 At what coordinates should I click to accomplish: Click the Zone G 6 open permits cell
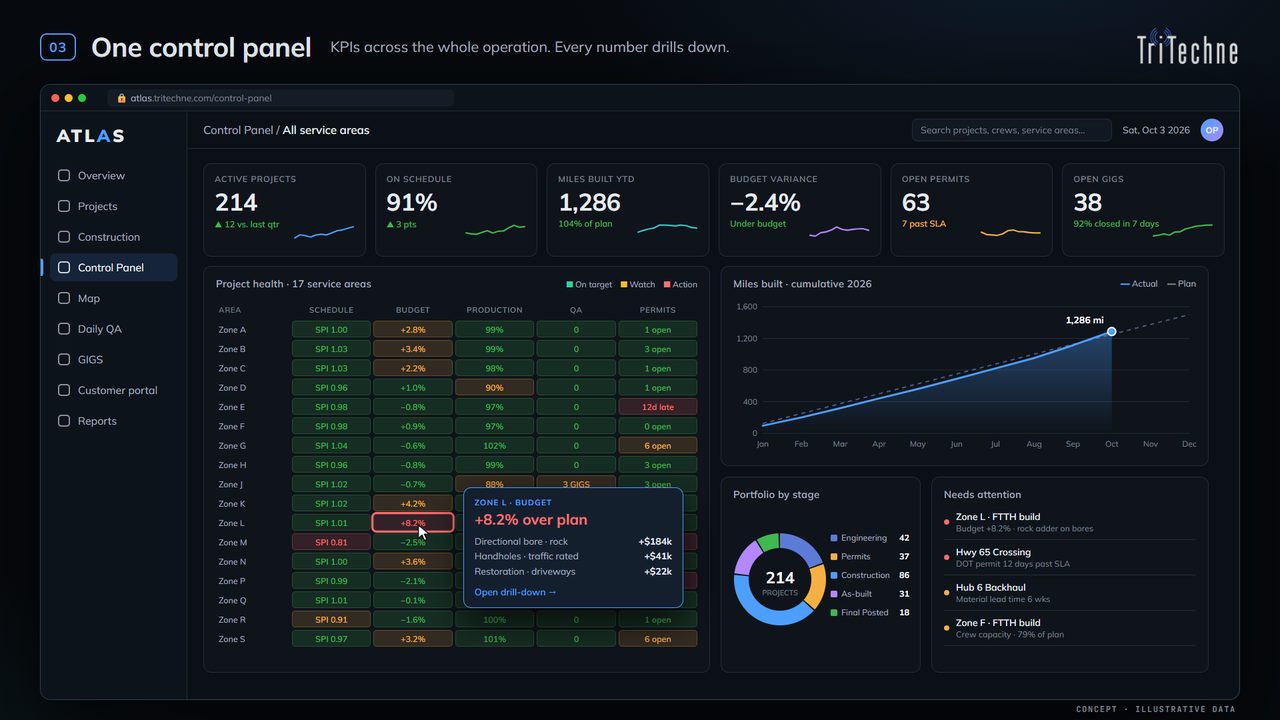click(x=657, y=446)
